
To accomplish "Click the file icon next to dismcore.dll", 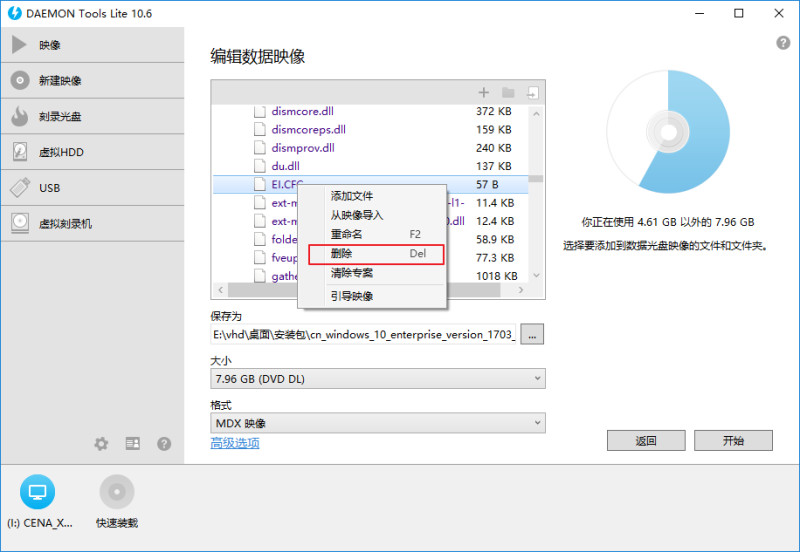I will pyautogui.click(x=260, y=111).
